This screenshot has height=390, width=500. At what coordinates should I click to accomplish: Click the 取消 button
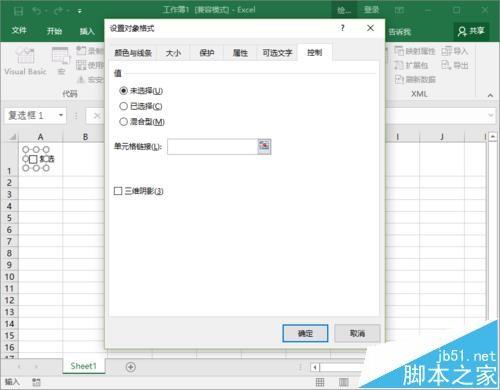pyautogui.click(x=357, y=333)
